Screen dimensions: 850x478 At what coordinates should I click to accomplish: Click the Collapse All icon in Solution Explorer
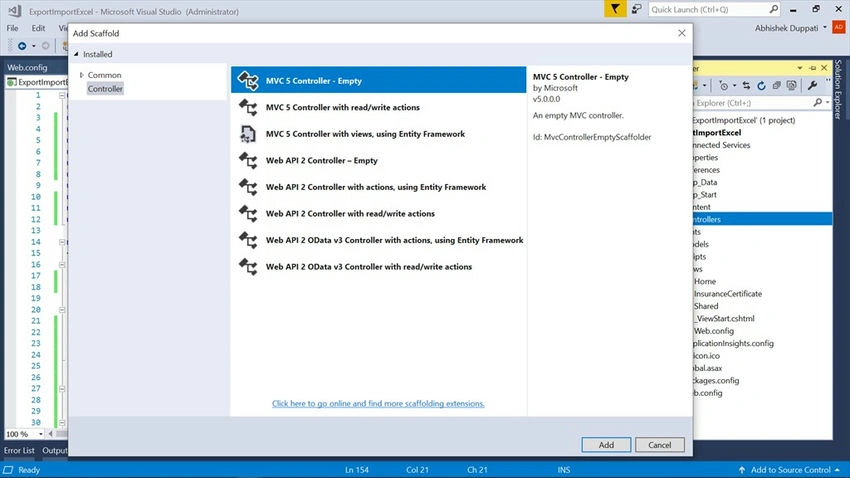[x=776, y=86]
